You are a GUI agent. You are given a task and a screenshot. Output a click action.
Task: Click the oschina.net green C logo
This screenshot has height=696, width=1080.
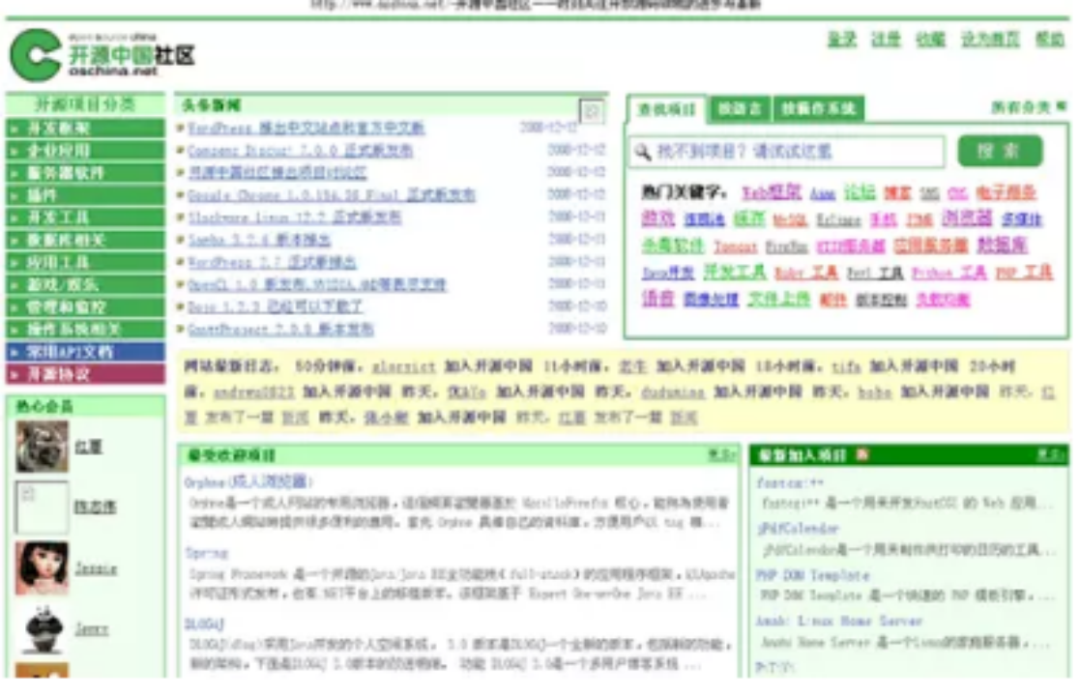click(36, 55)
